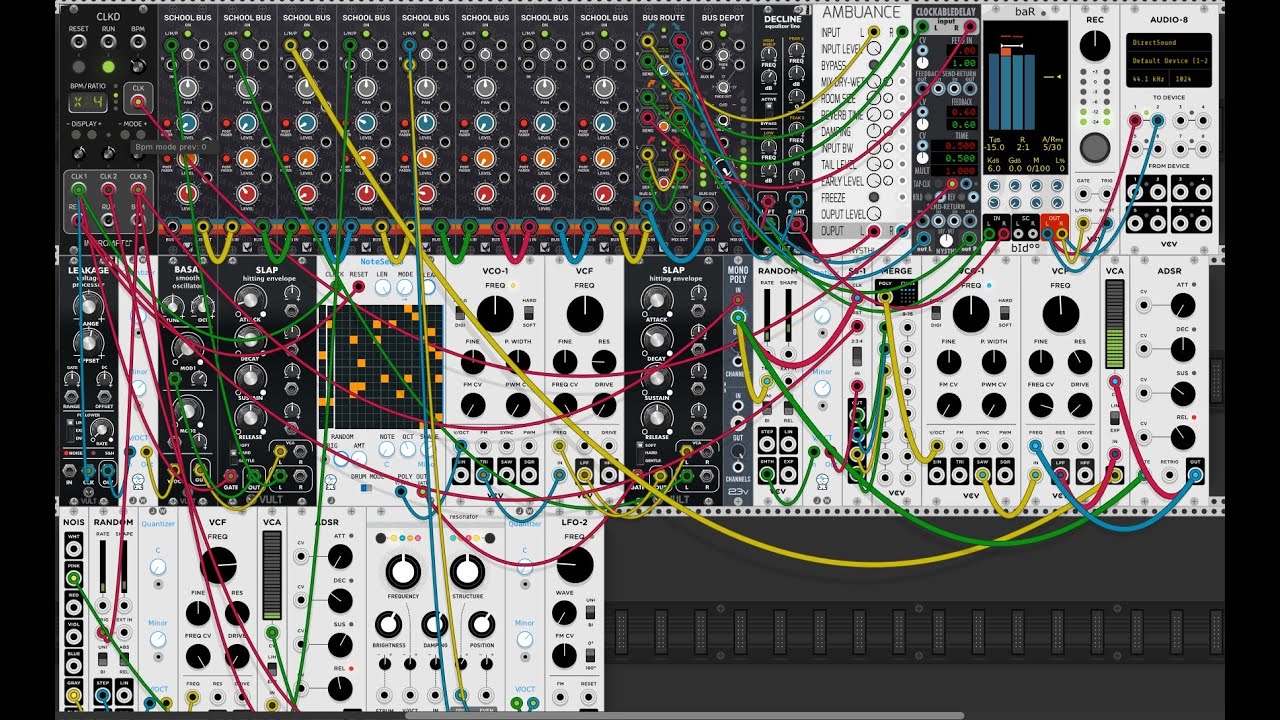This screenshot has width=1280, height=720.
Task: Click the ClockableDelay DRY-WET knob
Action: point(946,238)
